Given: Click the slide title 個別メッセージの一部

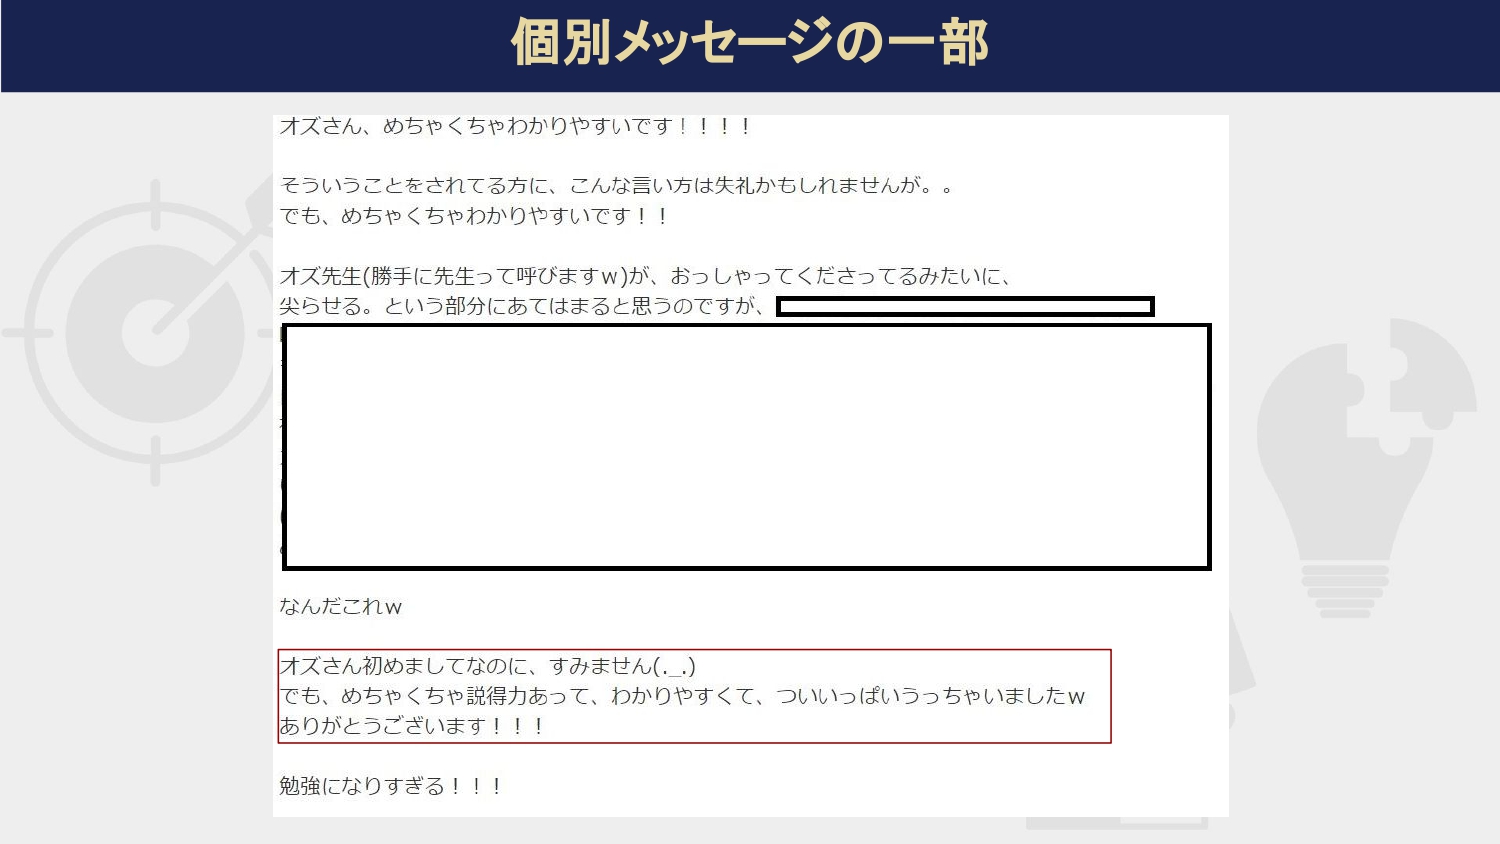Looking at the screenshot, I should click(749, 44).
